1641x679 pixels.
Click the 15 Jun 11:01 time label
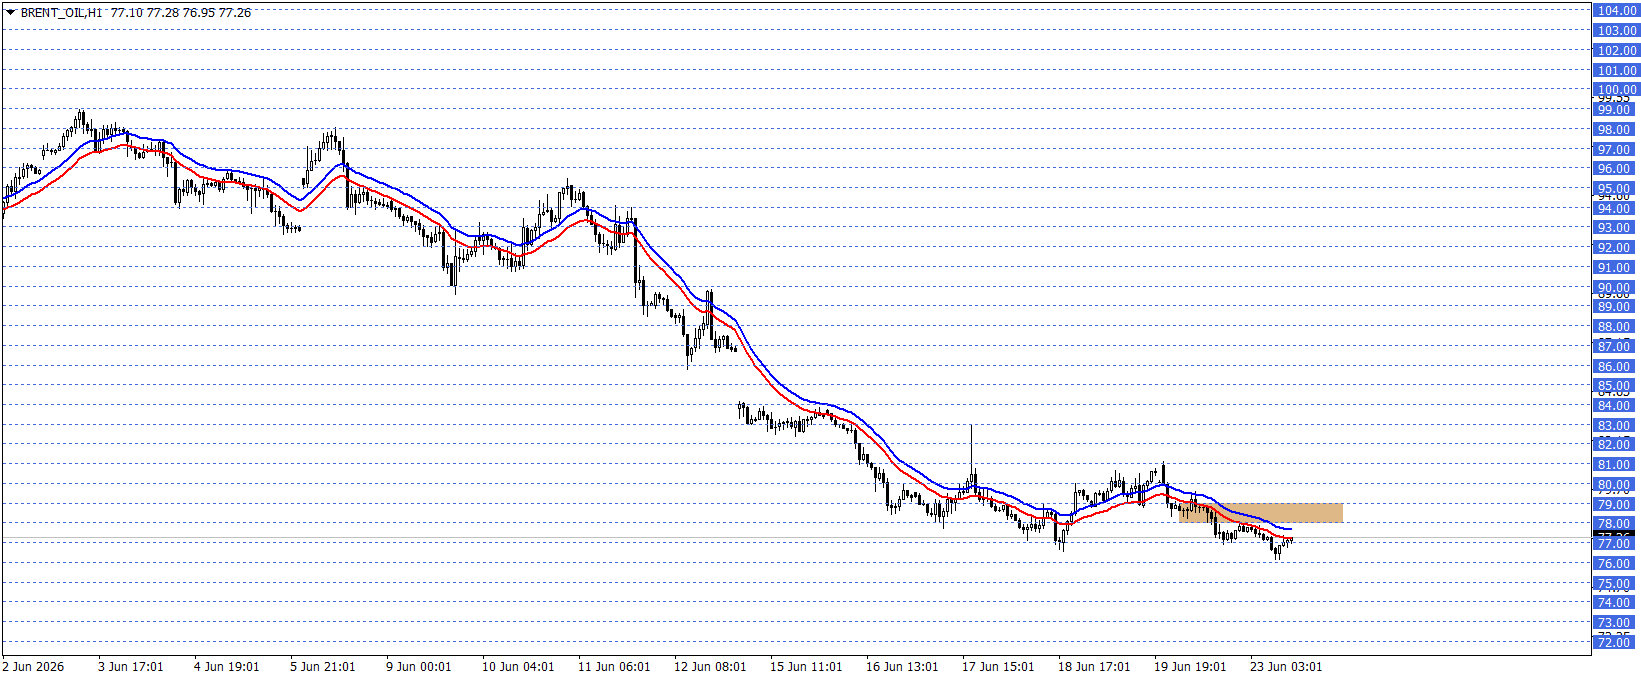pos(806,667)
